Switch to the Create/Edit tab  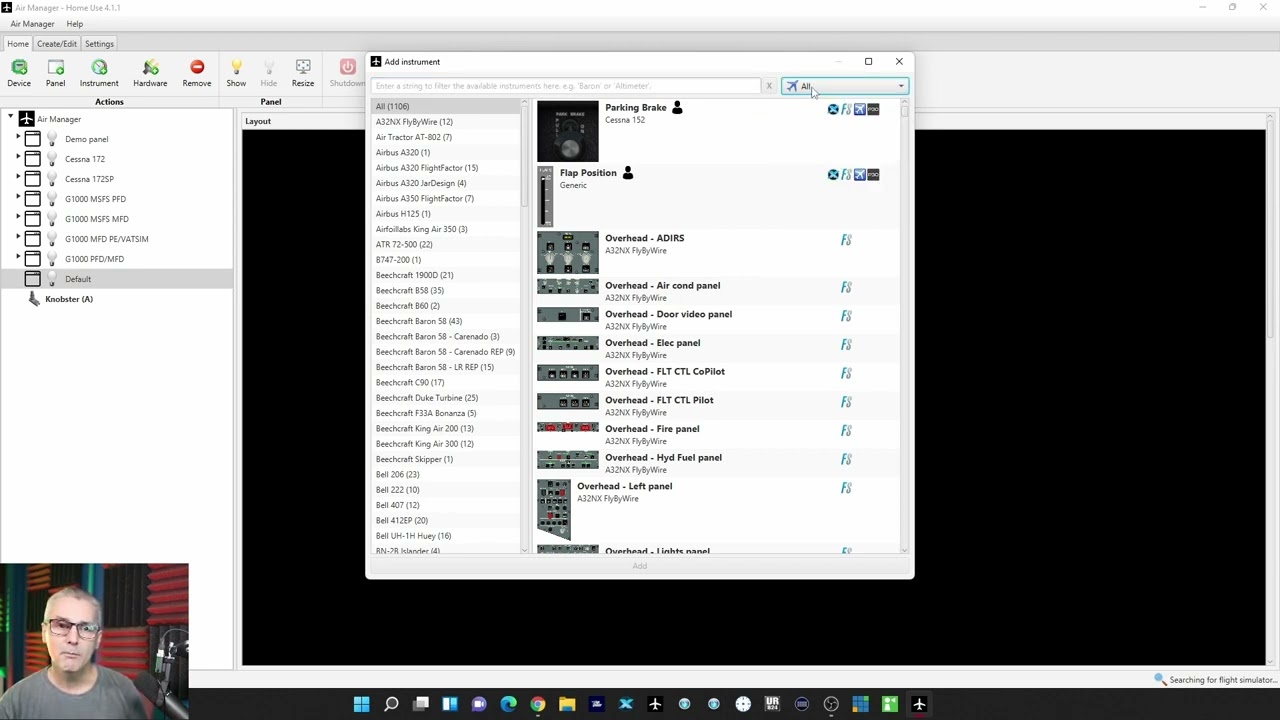point(57,44)
